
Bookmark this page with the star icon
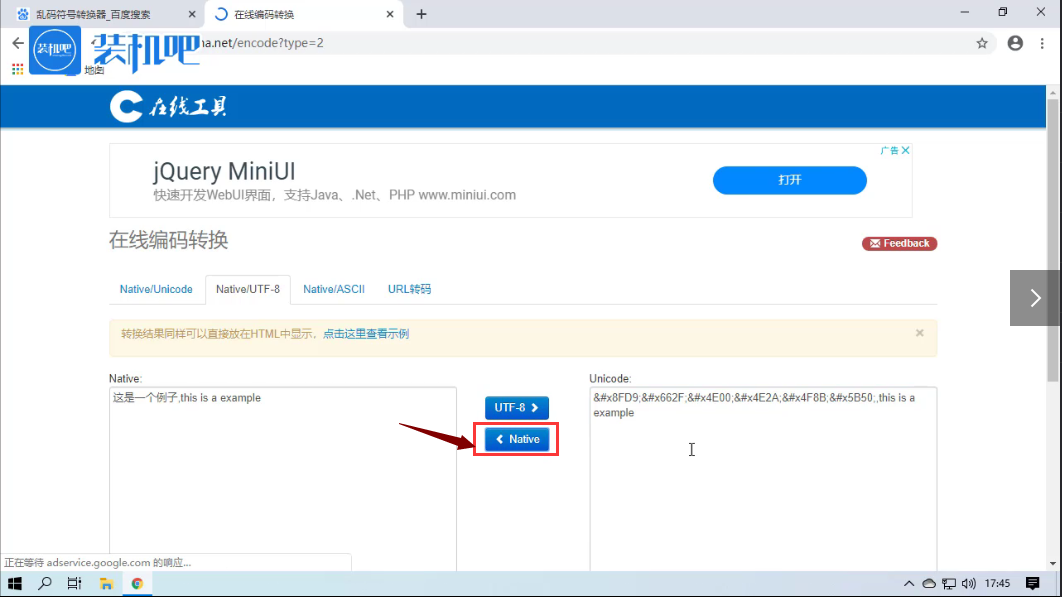coord(982,43)
